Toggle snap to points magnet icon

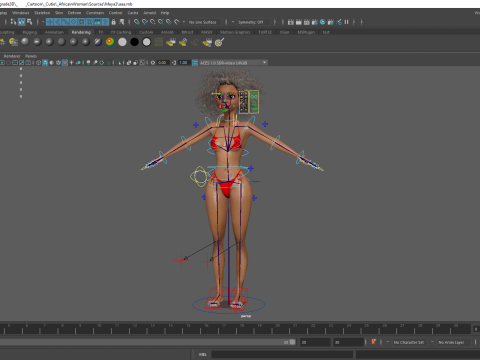click(x=153, y=22)
